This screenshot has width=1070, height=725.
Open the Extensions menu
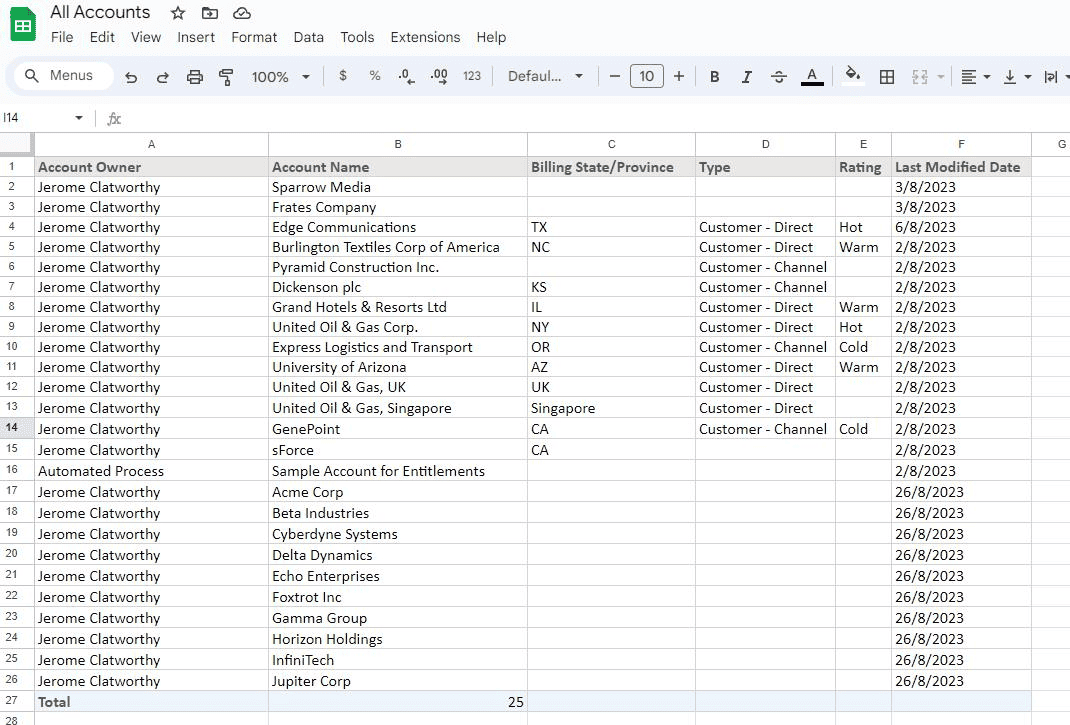pos(425,37)
